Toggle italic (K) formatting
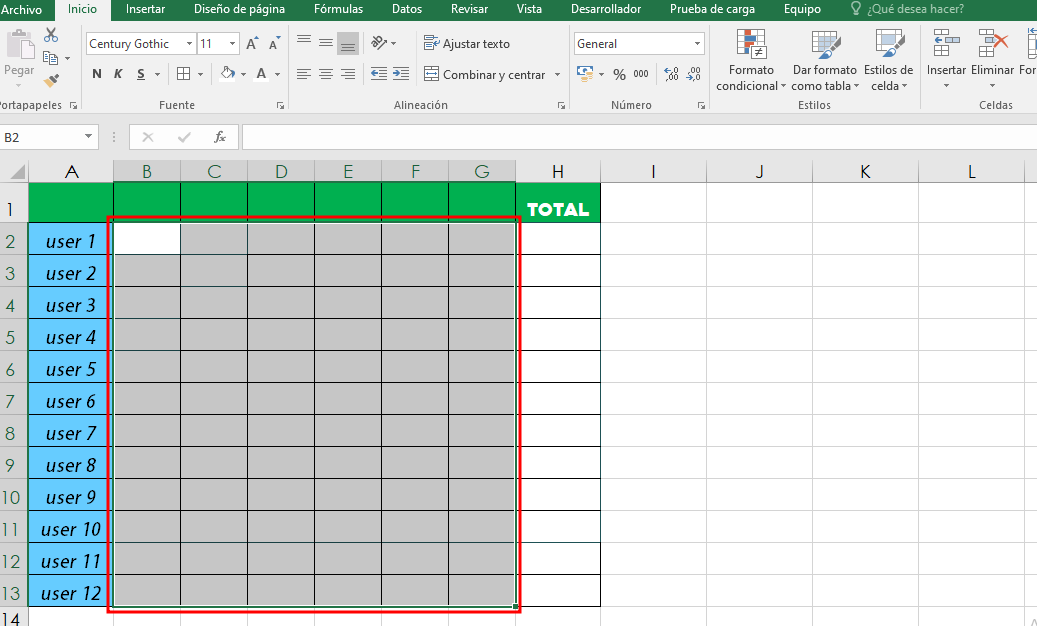 (x=118, y=74)
